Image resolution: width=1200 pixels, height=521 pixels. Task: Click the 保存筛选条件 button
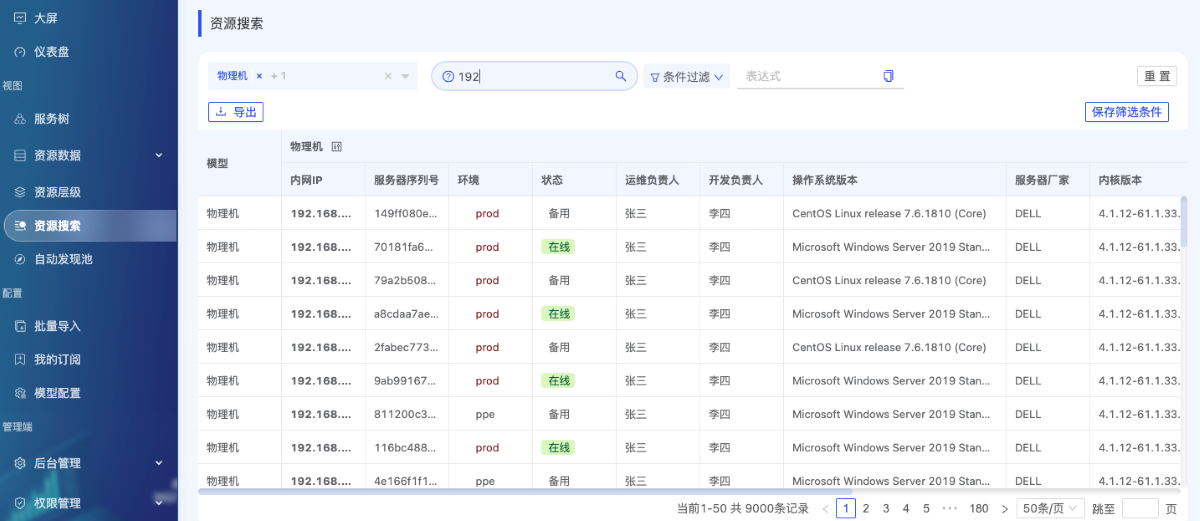click(x=1126, y=112)
